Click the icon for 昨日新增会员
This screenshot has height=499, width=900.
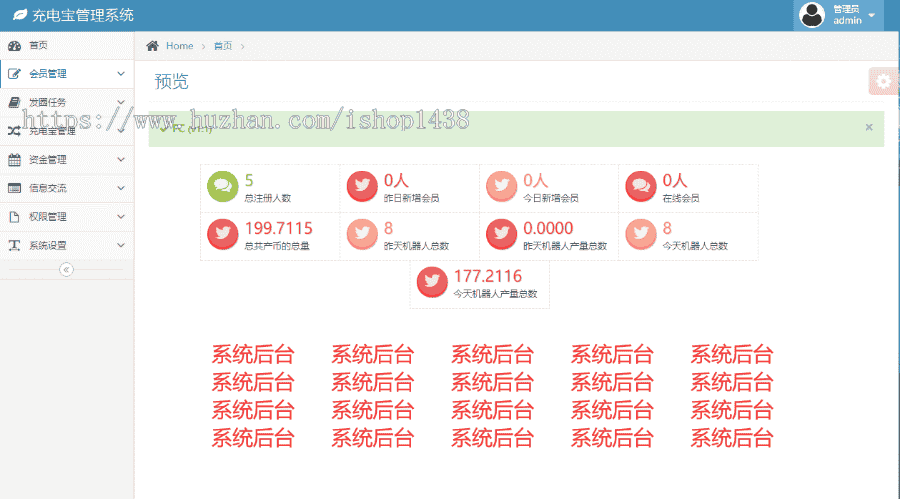[x=362, y=187]
